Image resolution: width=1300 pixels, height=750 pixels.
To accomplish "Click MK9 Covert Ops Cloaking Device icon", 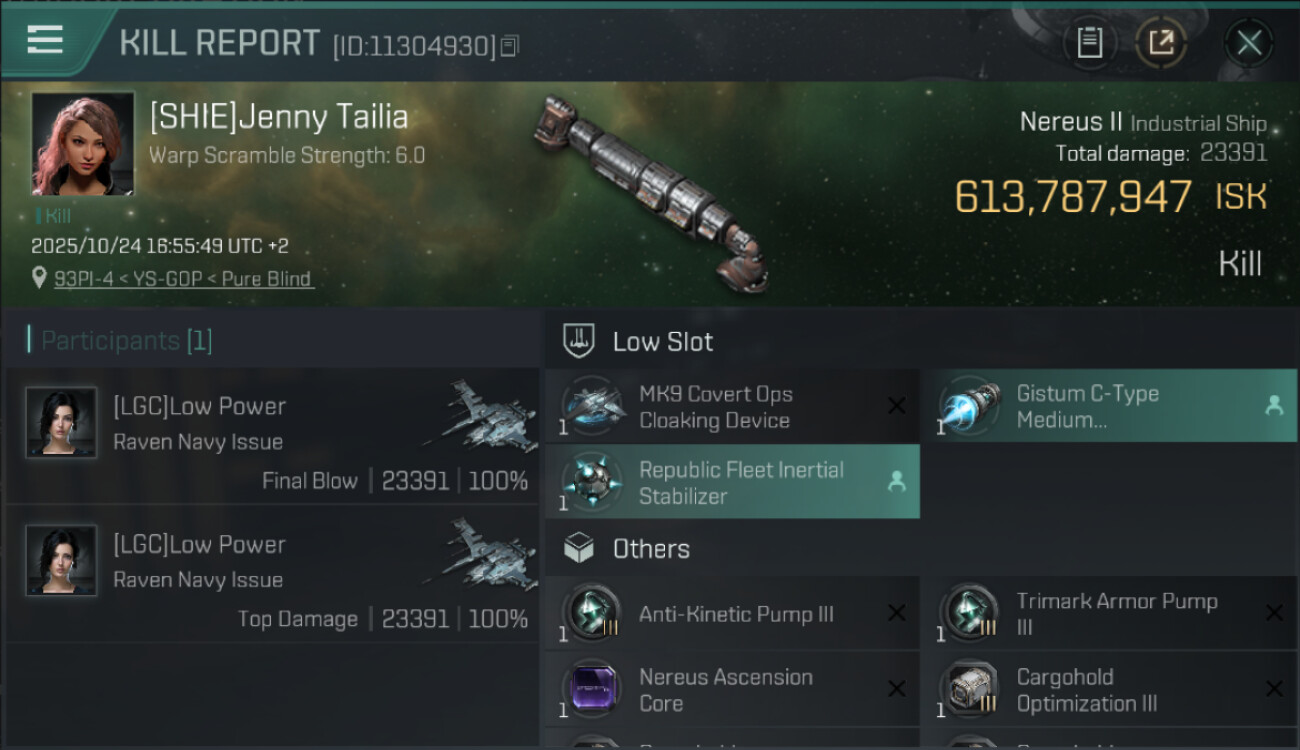I will coord(594,407).
